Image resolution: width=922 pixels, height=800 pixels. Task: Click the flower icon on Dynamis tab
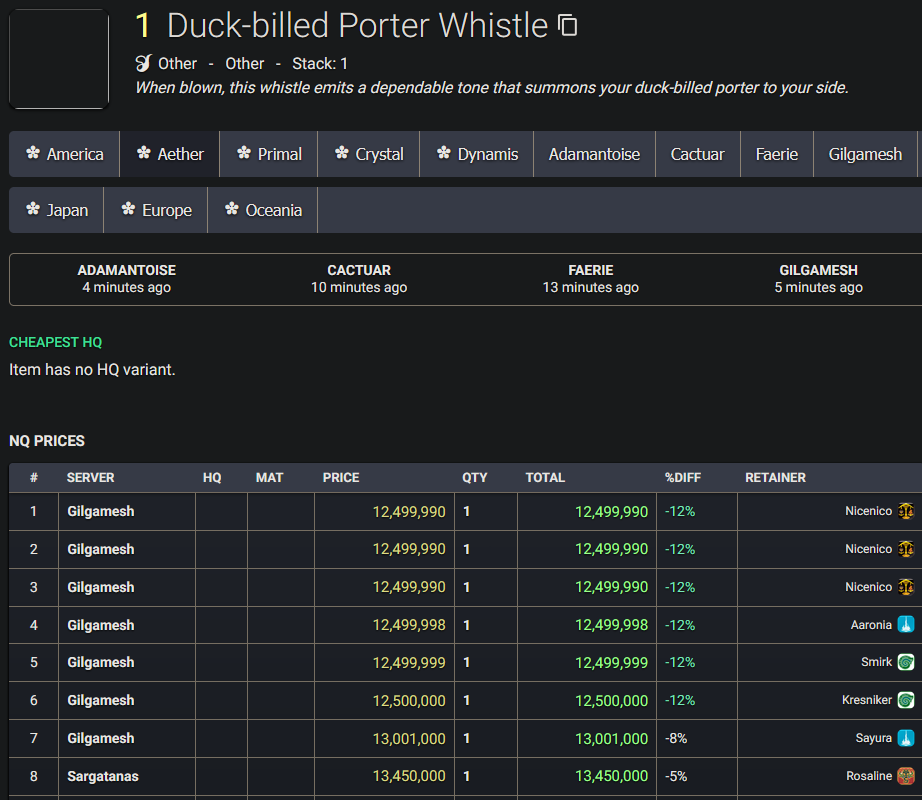444,153
